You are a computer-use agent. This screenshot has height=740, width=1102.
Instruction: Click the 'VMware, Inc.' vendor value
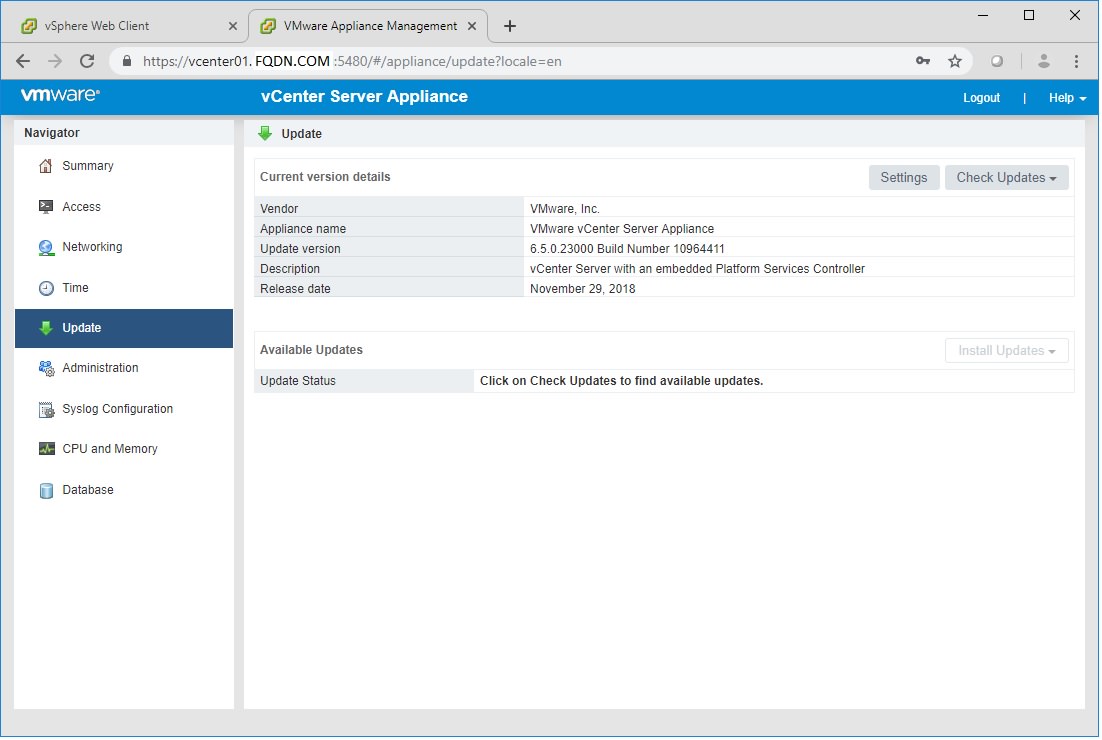565,209
